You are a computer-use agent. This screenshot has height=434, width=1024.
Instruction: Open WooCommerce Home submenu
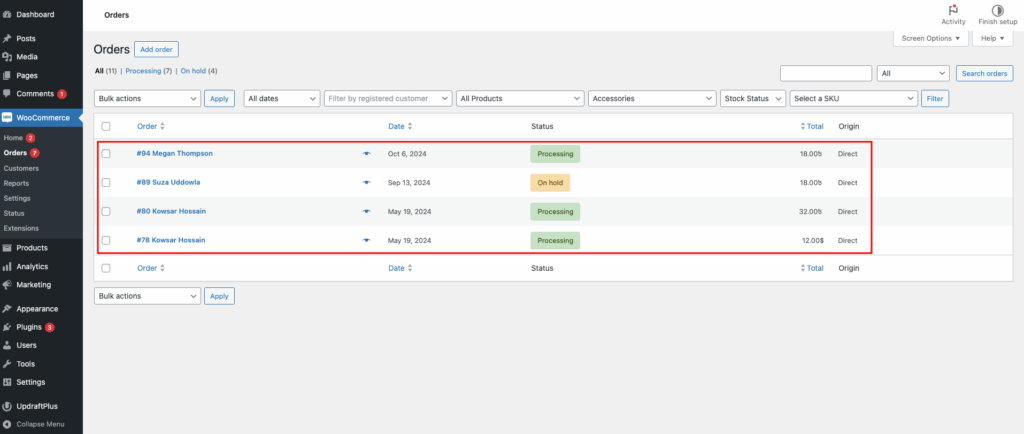[x=13, y=138]
